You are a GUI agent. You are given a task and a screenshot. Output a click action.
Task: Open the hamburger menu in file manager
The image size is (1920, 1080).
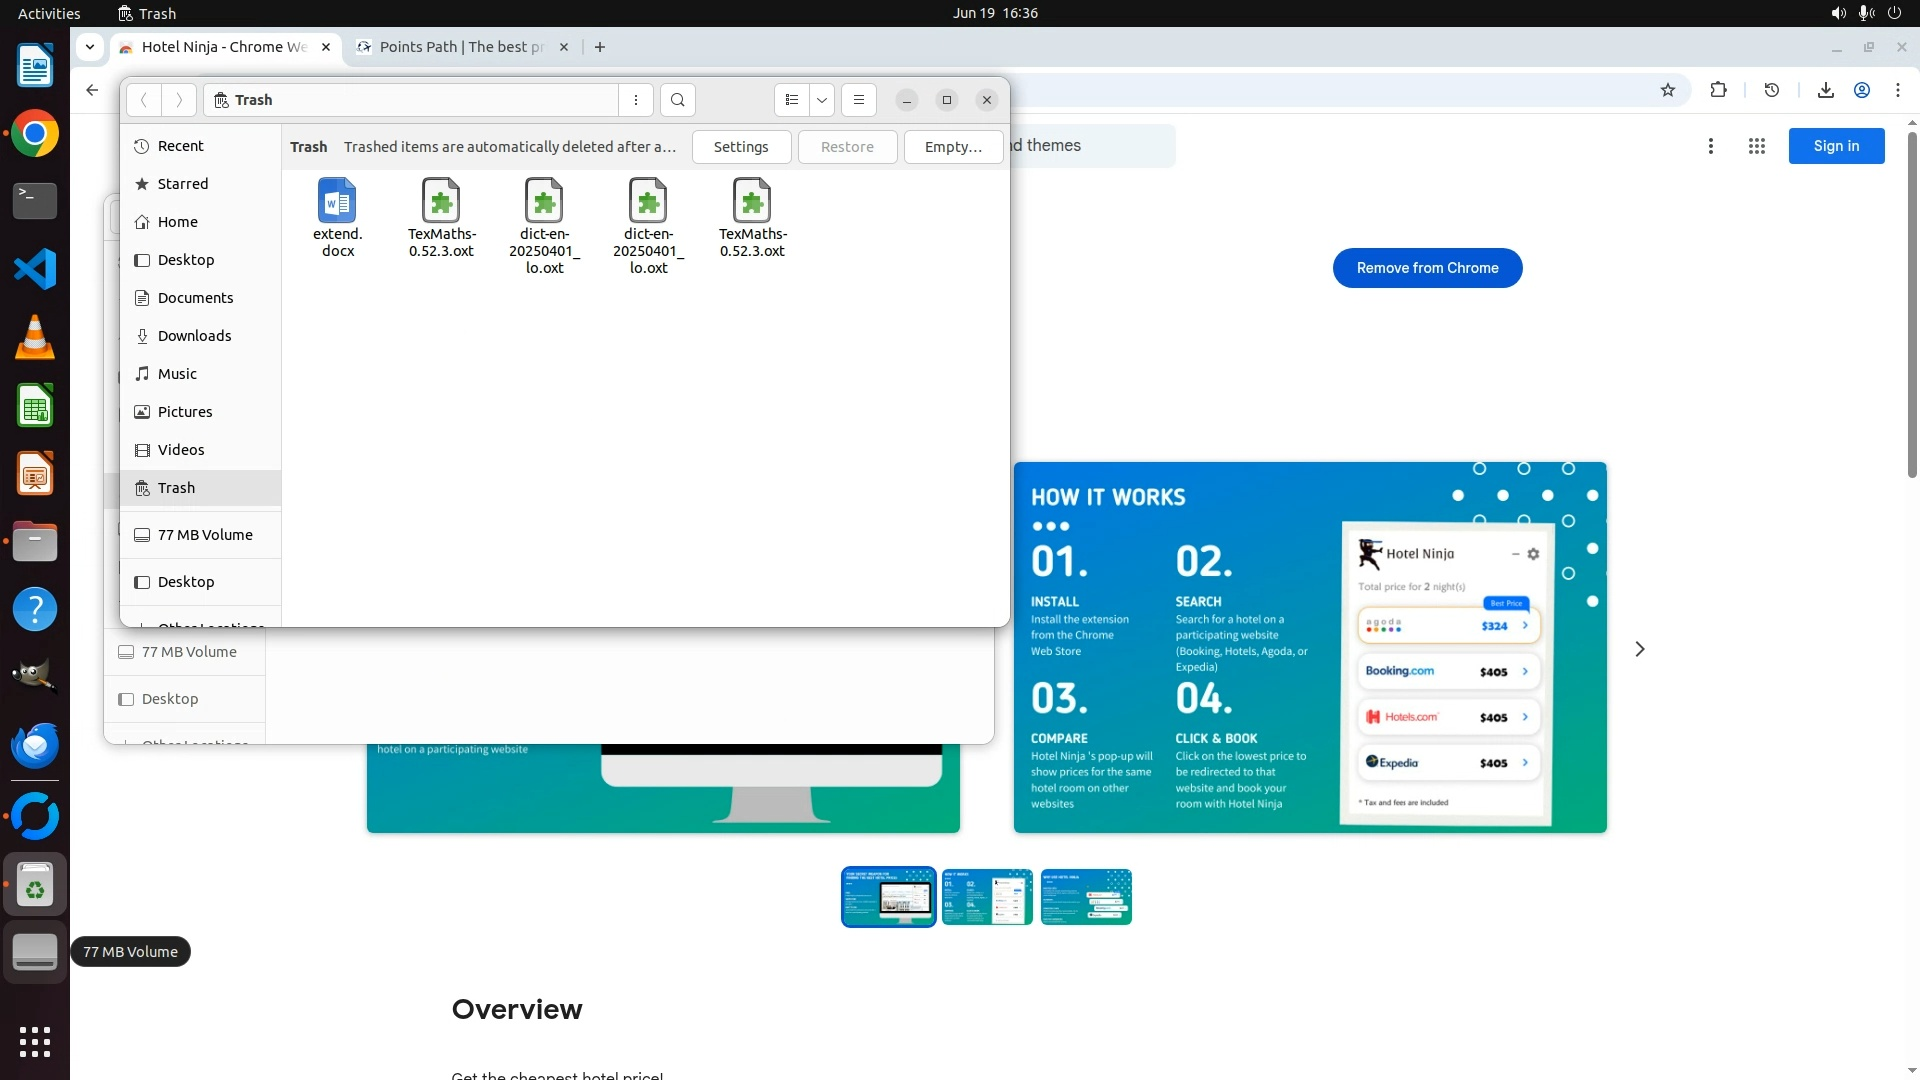click(858, 100)
